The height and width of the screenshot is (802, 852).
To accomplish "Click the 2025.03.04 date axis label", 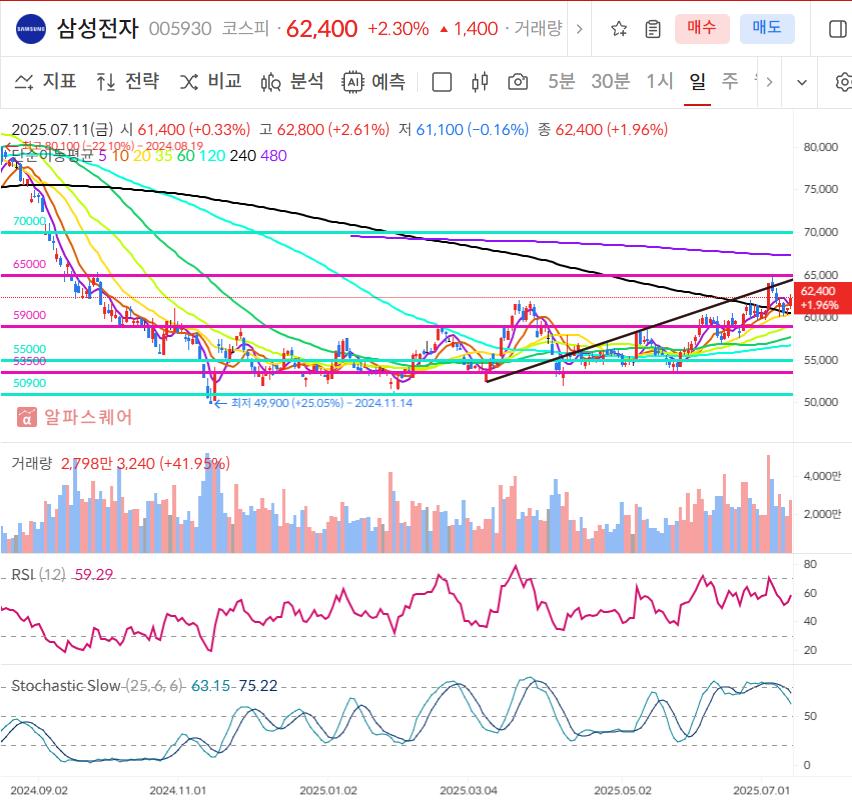I will (468, 791).
